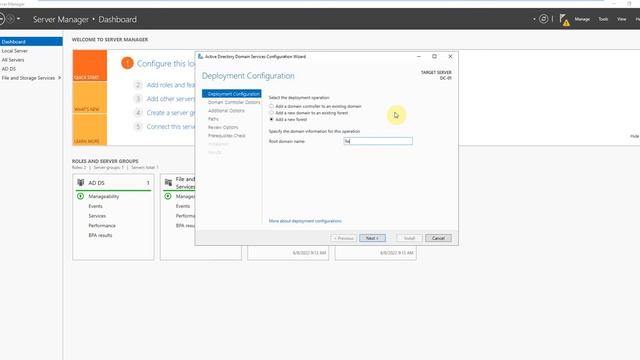Click Connect this server to cloud link
Image resolution: width=640 pixels, height=360 pixels.
(x=171, y=127)
